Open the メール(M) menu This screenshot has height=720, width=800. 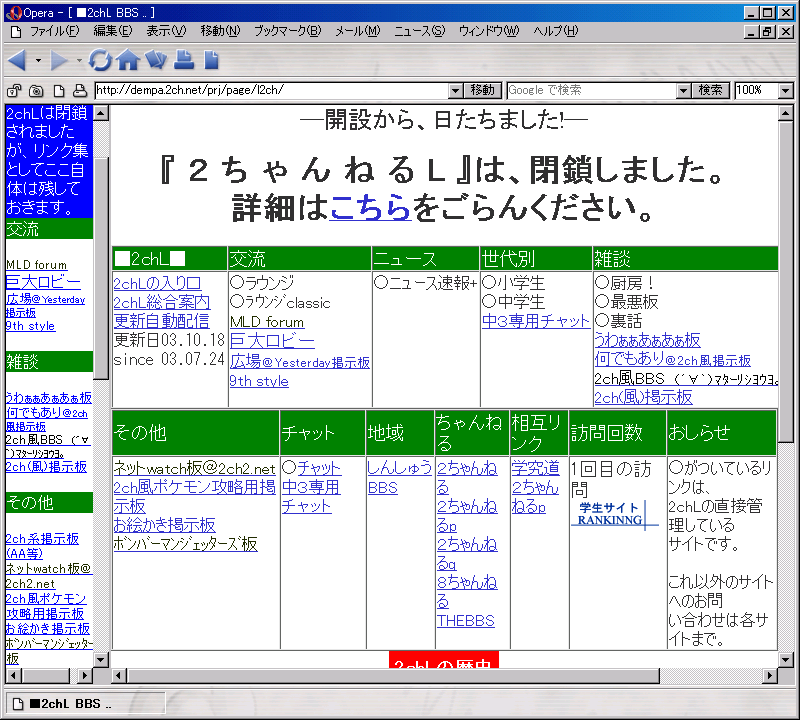click(358, 31)
